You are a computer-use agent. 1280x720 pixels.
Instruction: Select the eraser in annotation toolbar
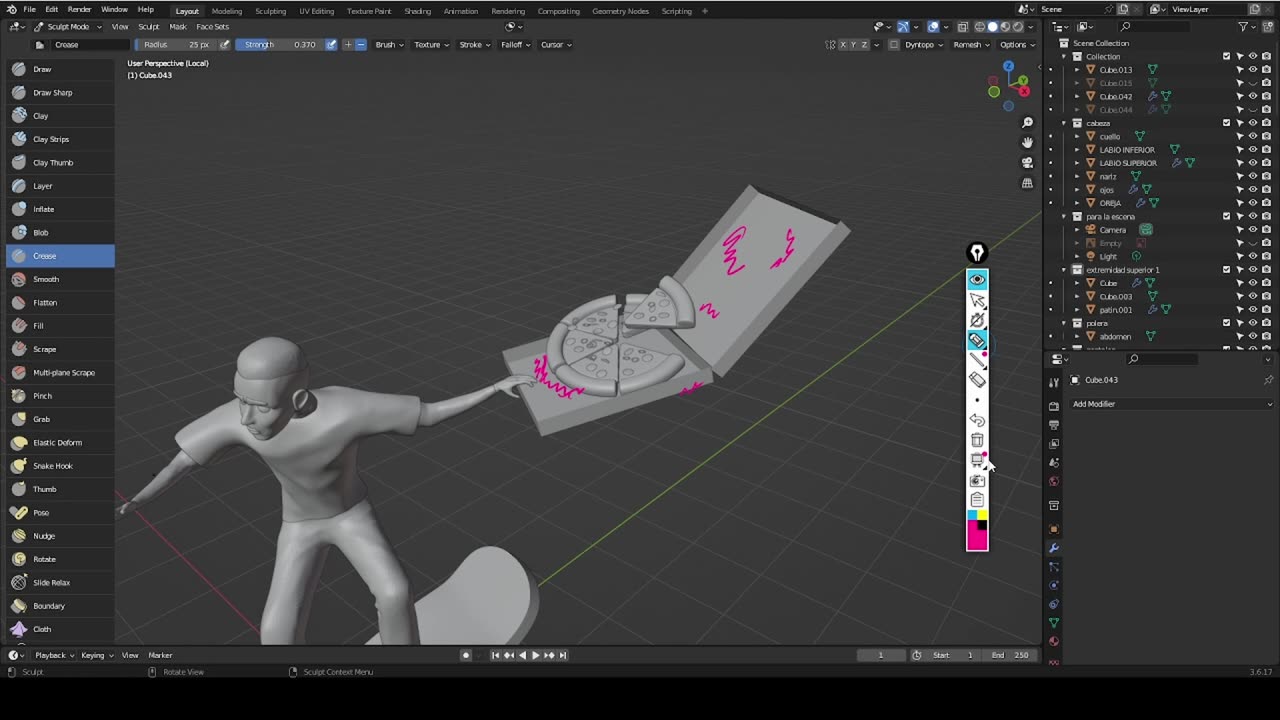pos(977,380)
